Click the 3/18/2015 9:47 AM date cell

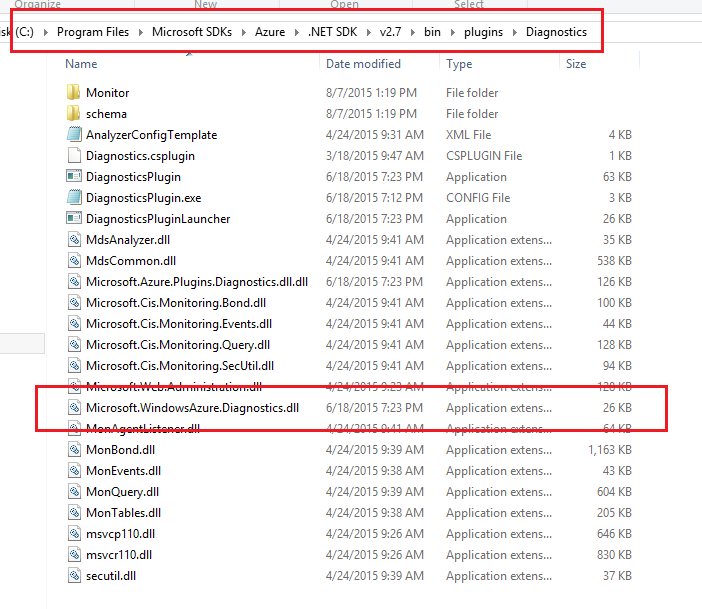tap(375, 155)
